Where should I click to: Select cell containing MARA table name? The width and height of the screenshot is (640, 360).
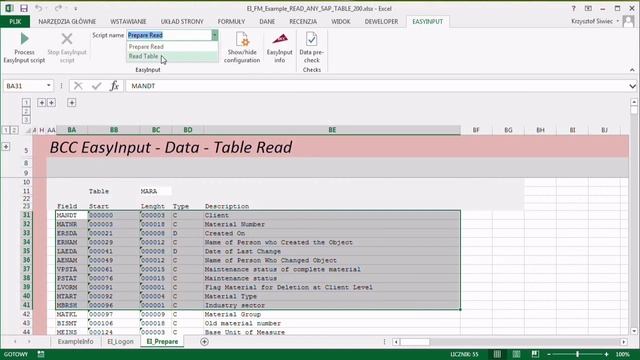pos(156,191)
